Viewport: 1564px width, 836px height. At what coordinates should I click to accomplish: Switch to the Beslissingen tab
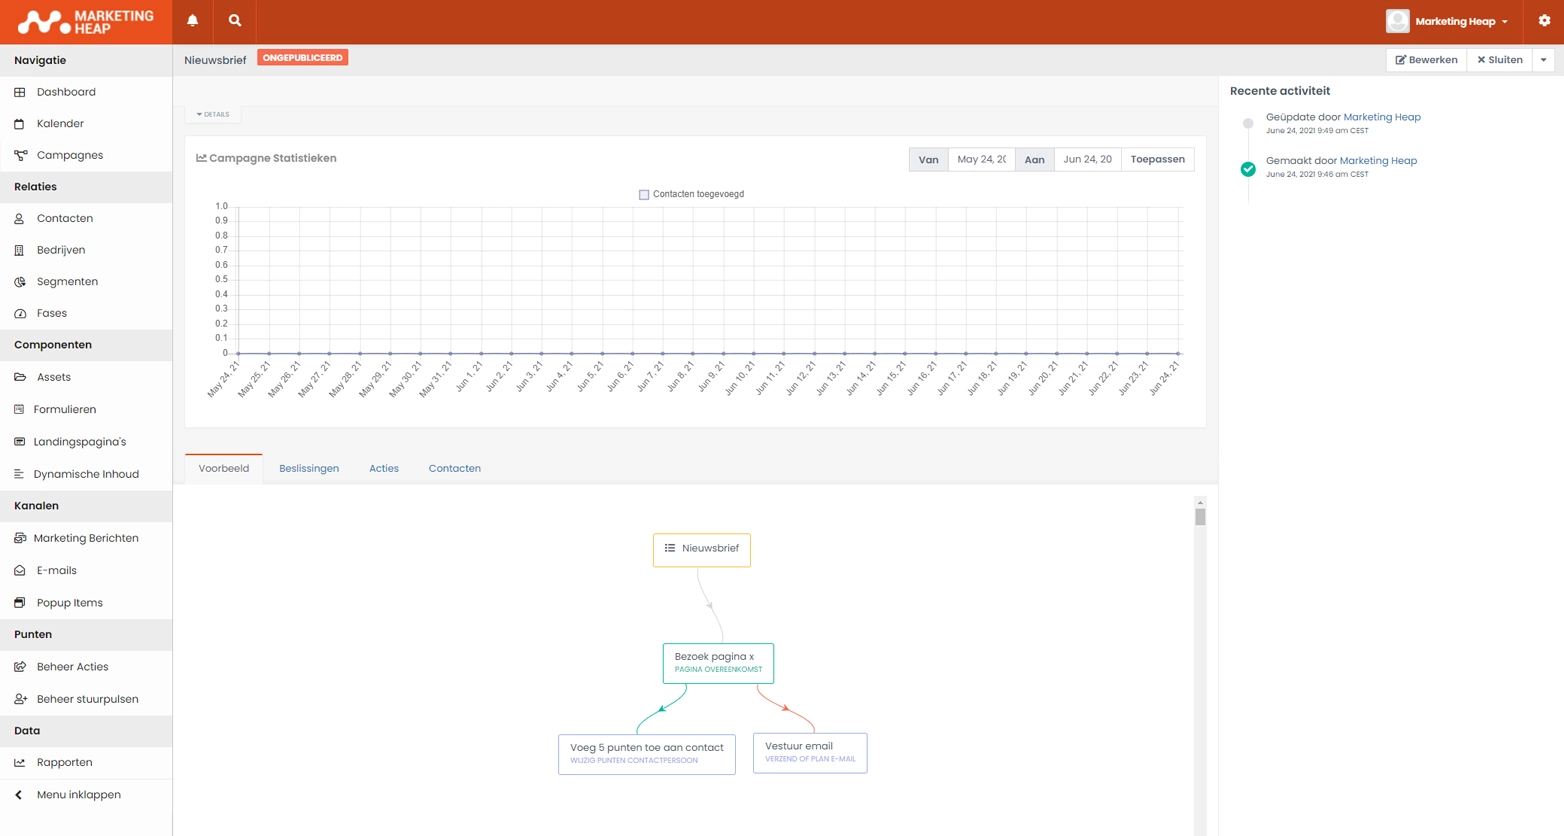click(x=309, y=468)
